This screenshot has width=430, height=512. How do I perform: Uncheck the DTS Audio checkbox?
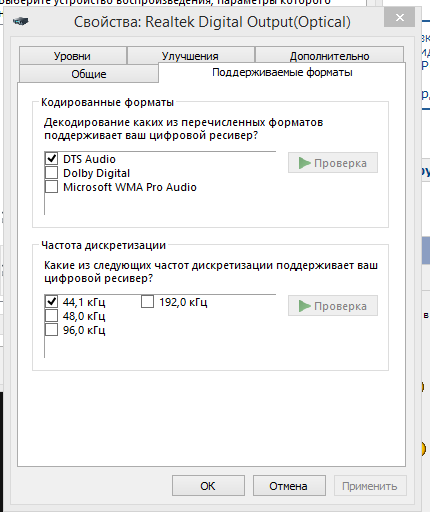[51, 159]
